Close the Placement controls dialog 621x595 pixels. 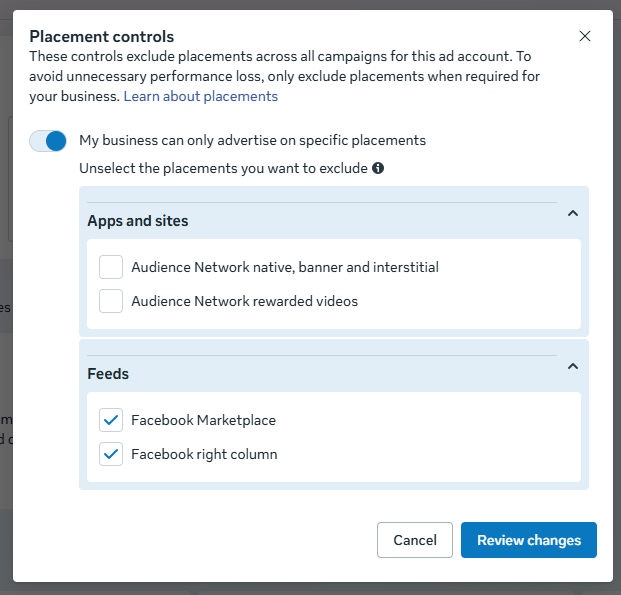[585, 37]
